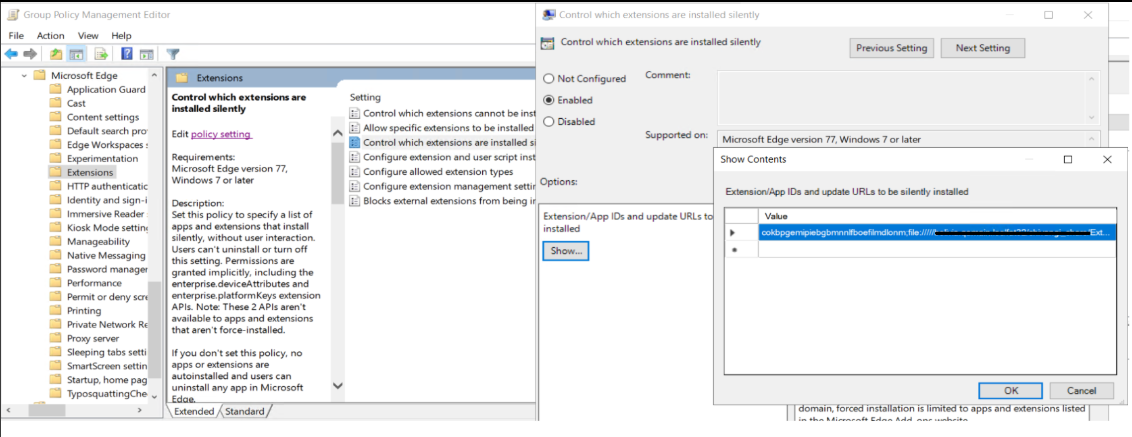Image resolution: width=1132 pixels, height=437 pixels.
Task: Open the Action menu
Action: click(x=51, y=35)
